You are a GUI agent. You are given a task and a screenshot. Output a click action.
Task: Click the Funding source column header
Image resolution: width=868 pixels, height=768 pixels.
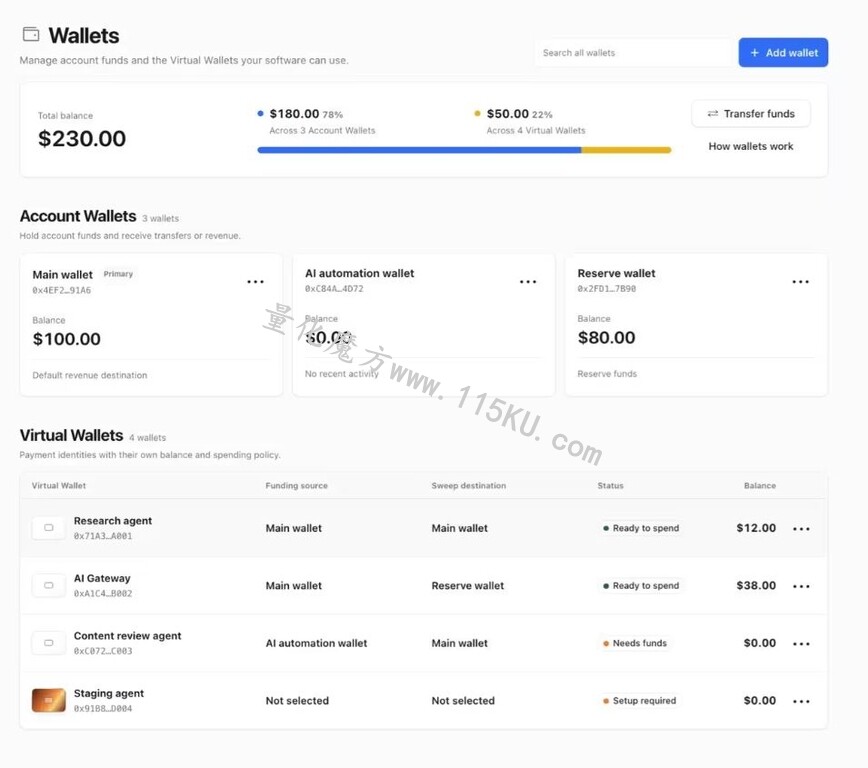click(x=297, y=486)
